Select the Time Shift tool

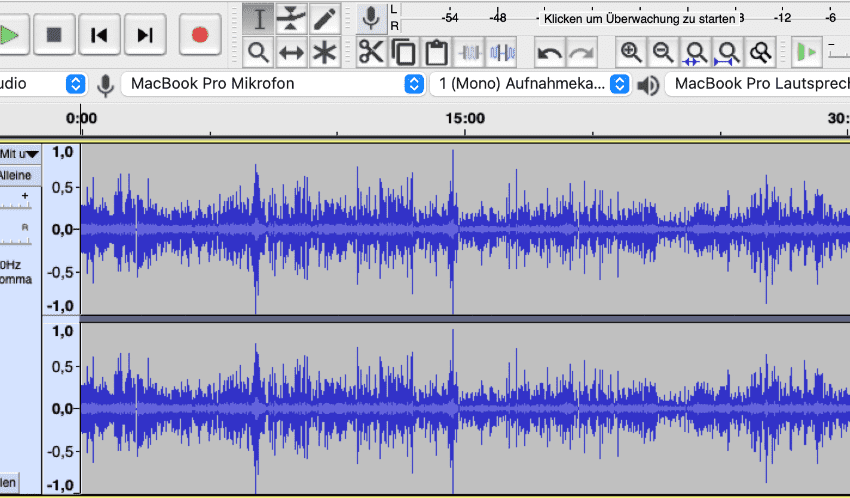pos(291,53)
